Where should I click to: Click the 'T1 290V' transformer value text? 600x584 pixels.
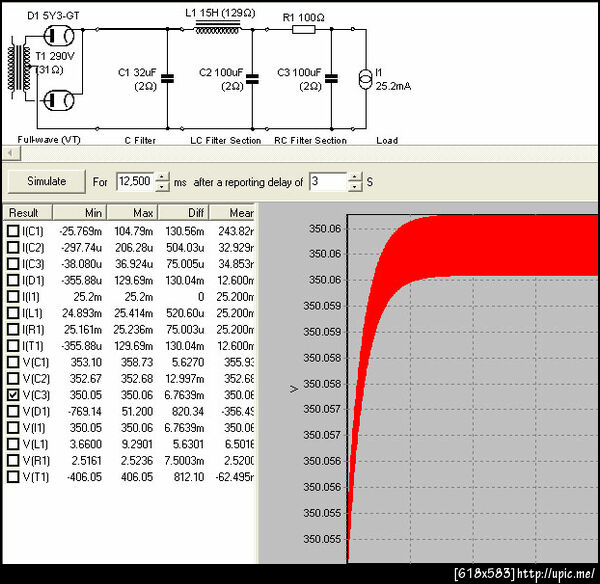(55, 56)
